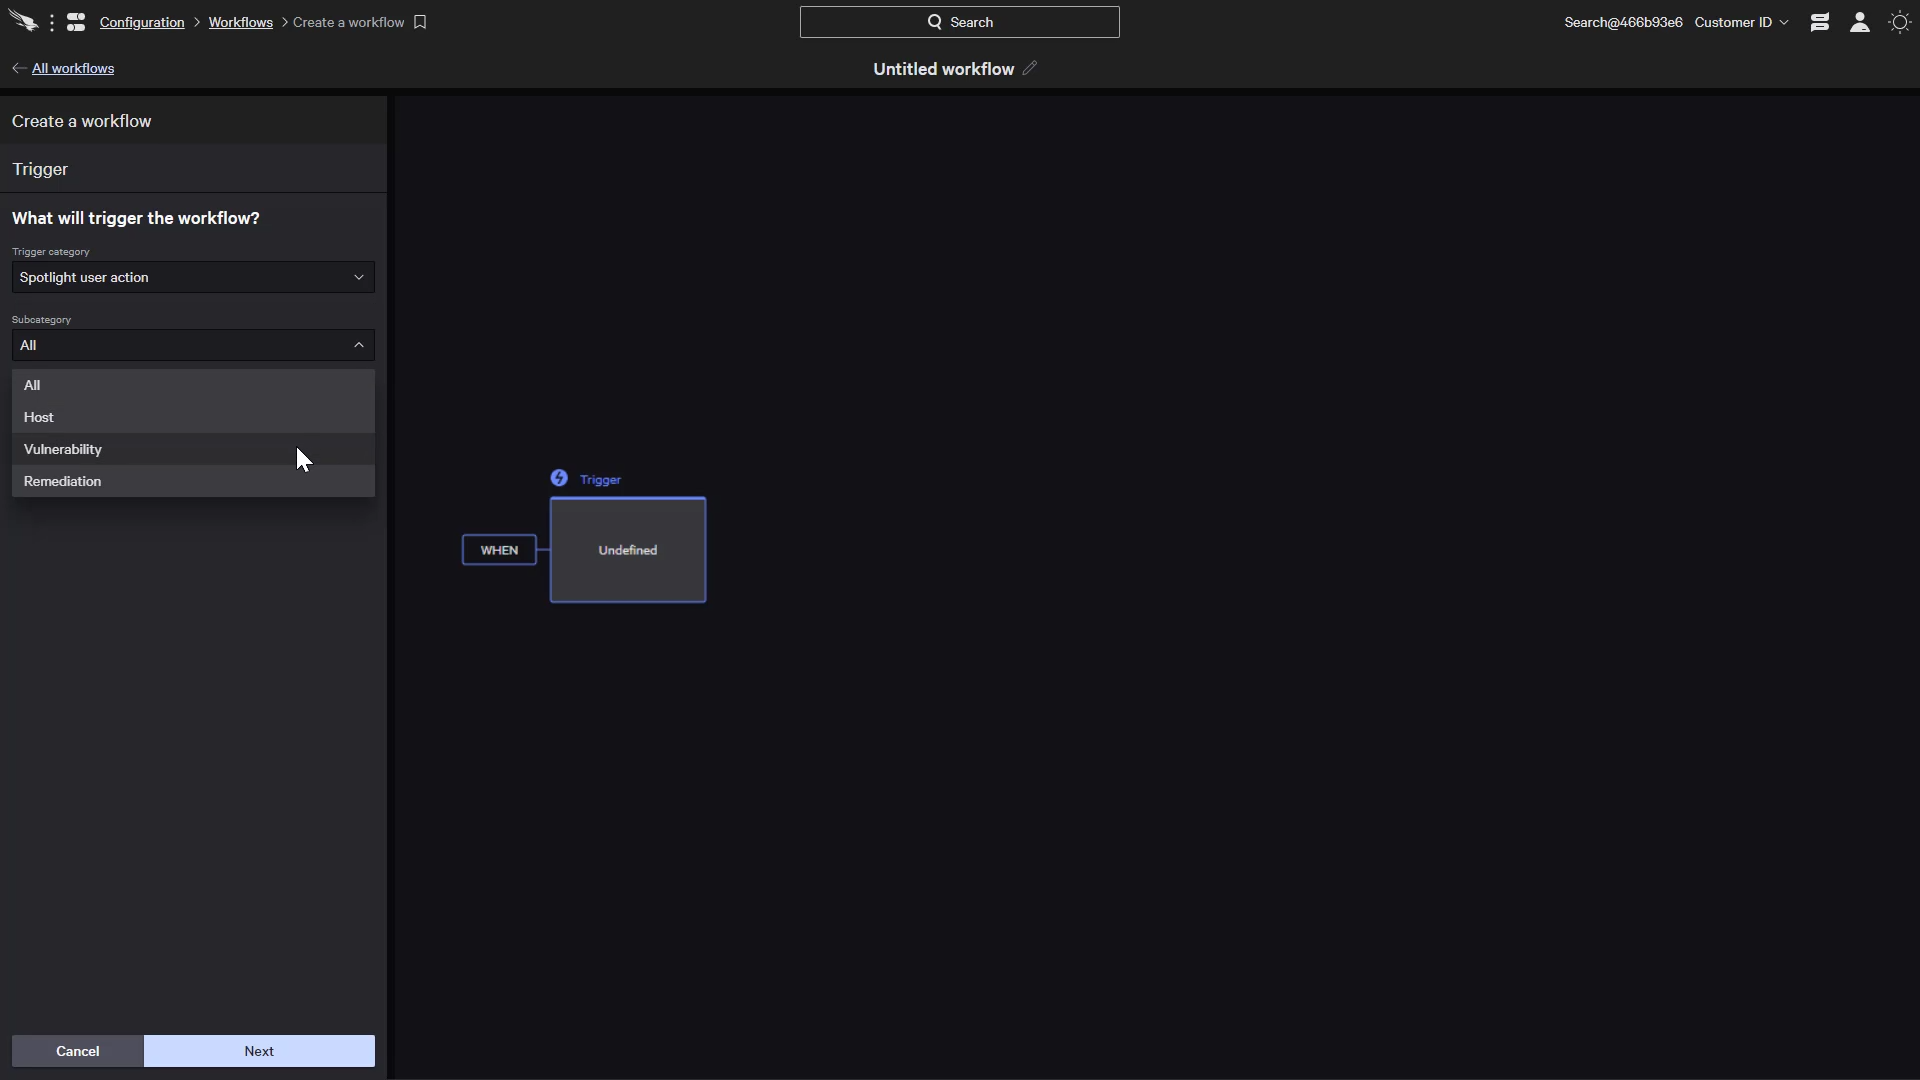This screenshot has height=1080, width=1920.
Task: Click All workflows link to go back
Action: [x=73, y=67]
